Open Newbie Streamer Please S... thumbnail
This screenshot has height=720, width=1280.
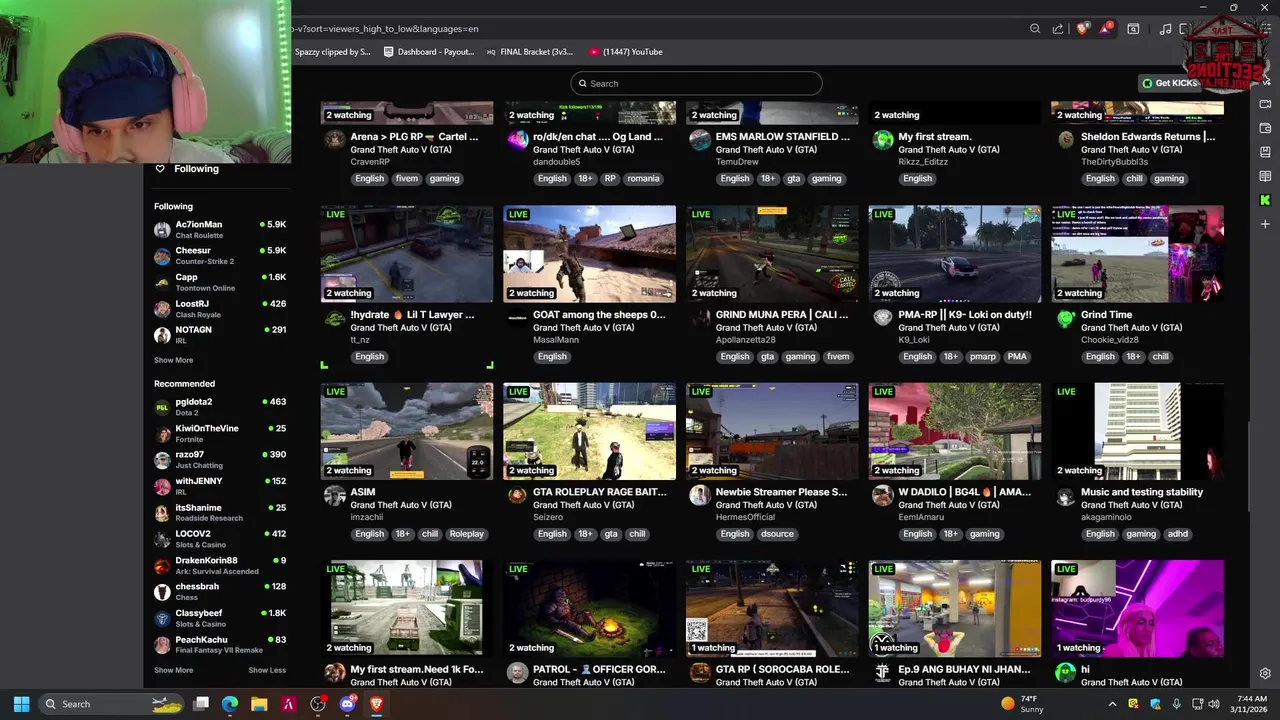(772, 431)
